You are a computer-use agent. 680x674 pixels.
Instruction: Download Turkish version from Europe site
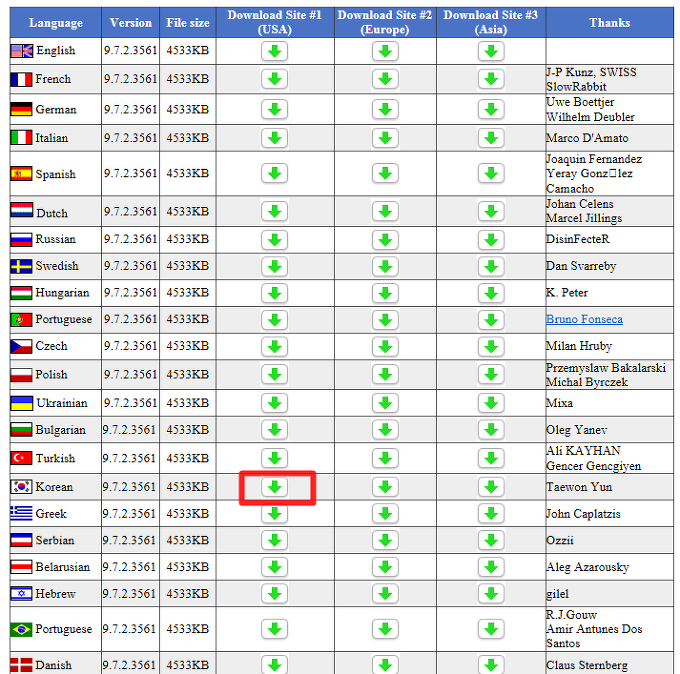pos(385,458)
